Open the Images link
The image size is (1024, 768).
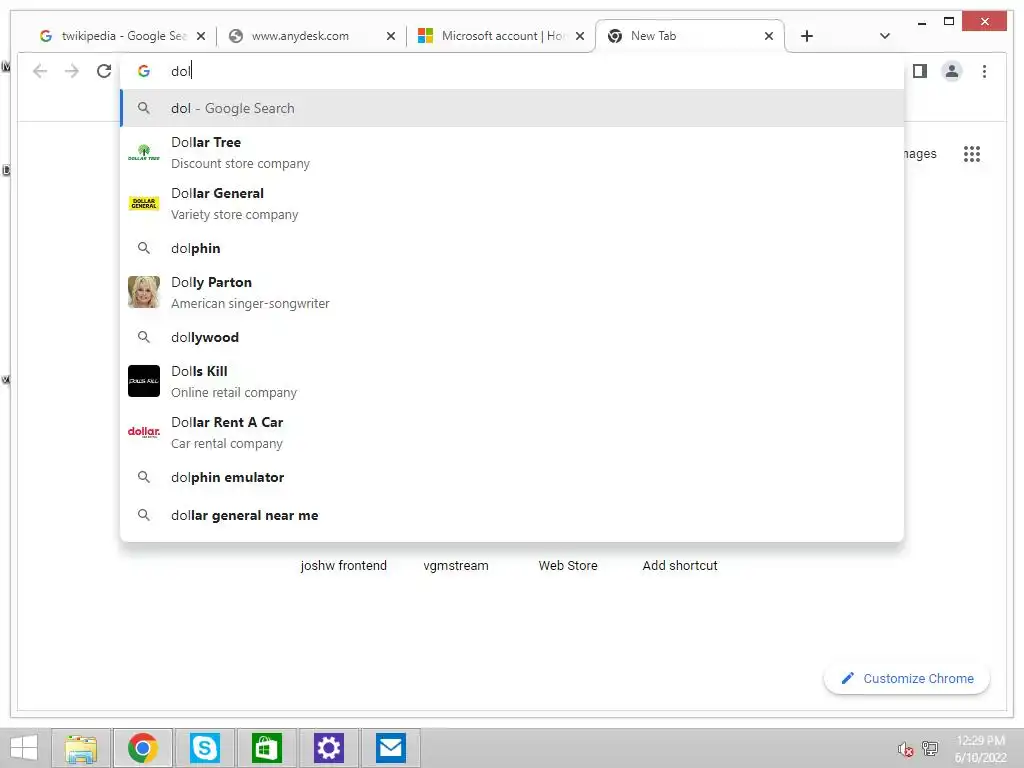click(x=920, y=154)
